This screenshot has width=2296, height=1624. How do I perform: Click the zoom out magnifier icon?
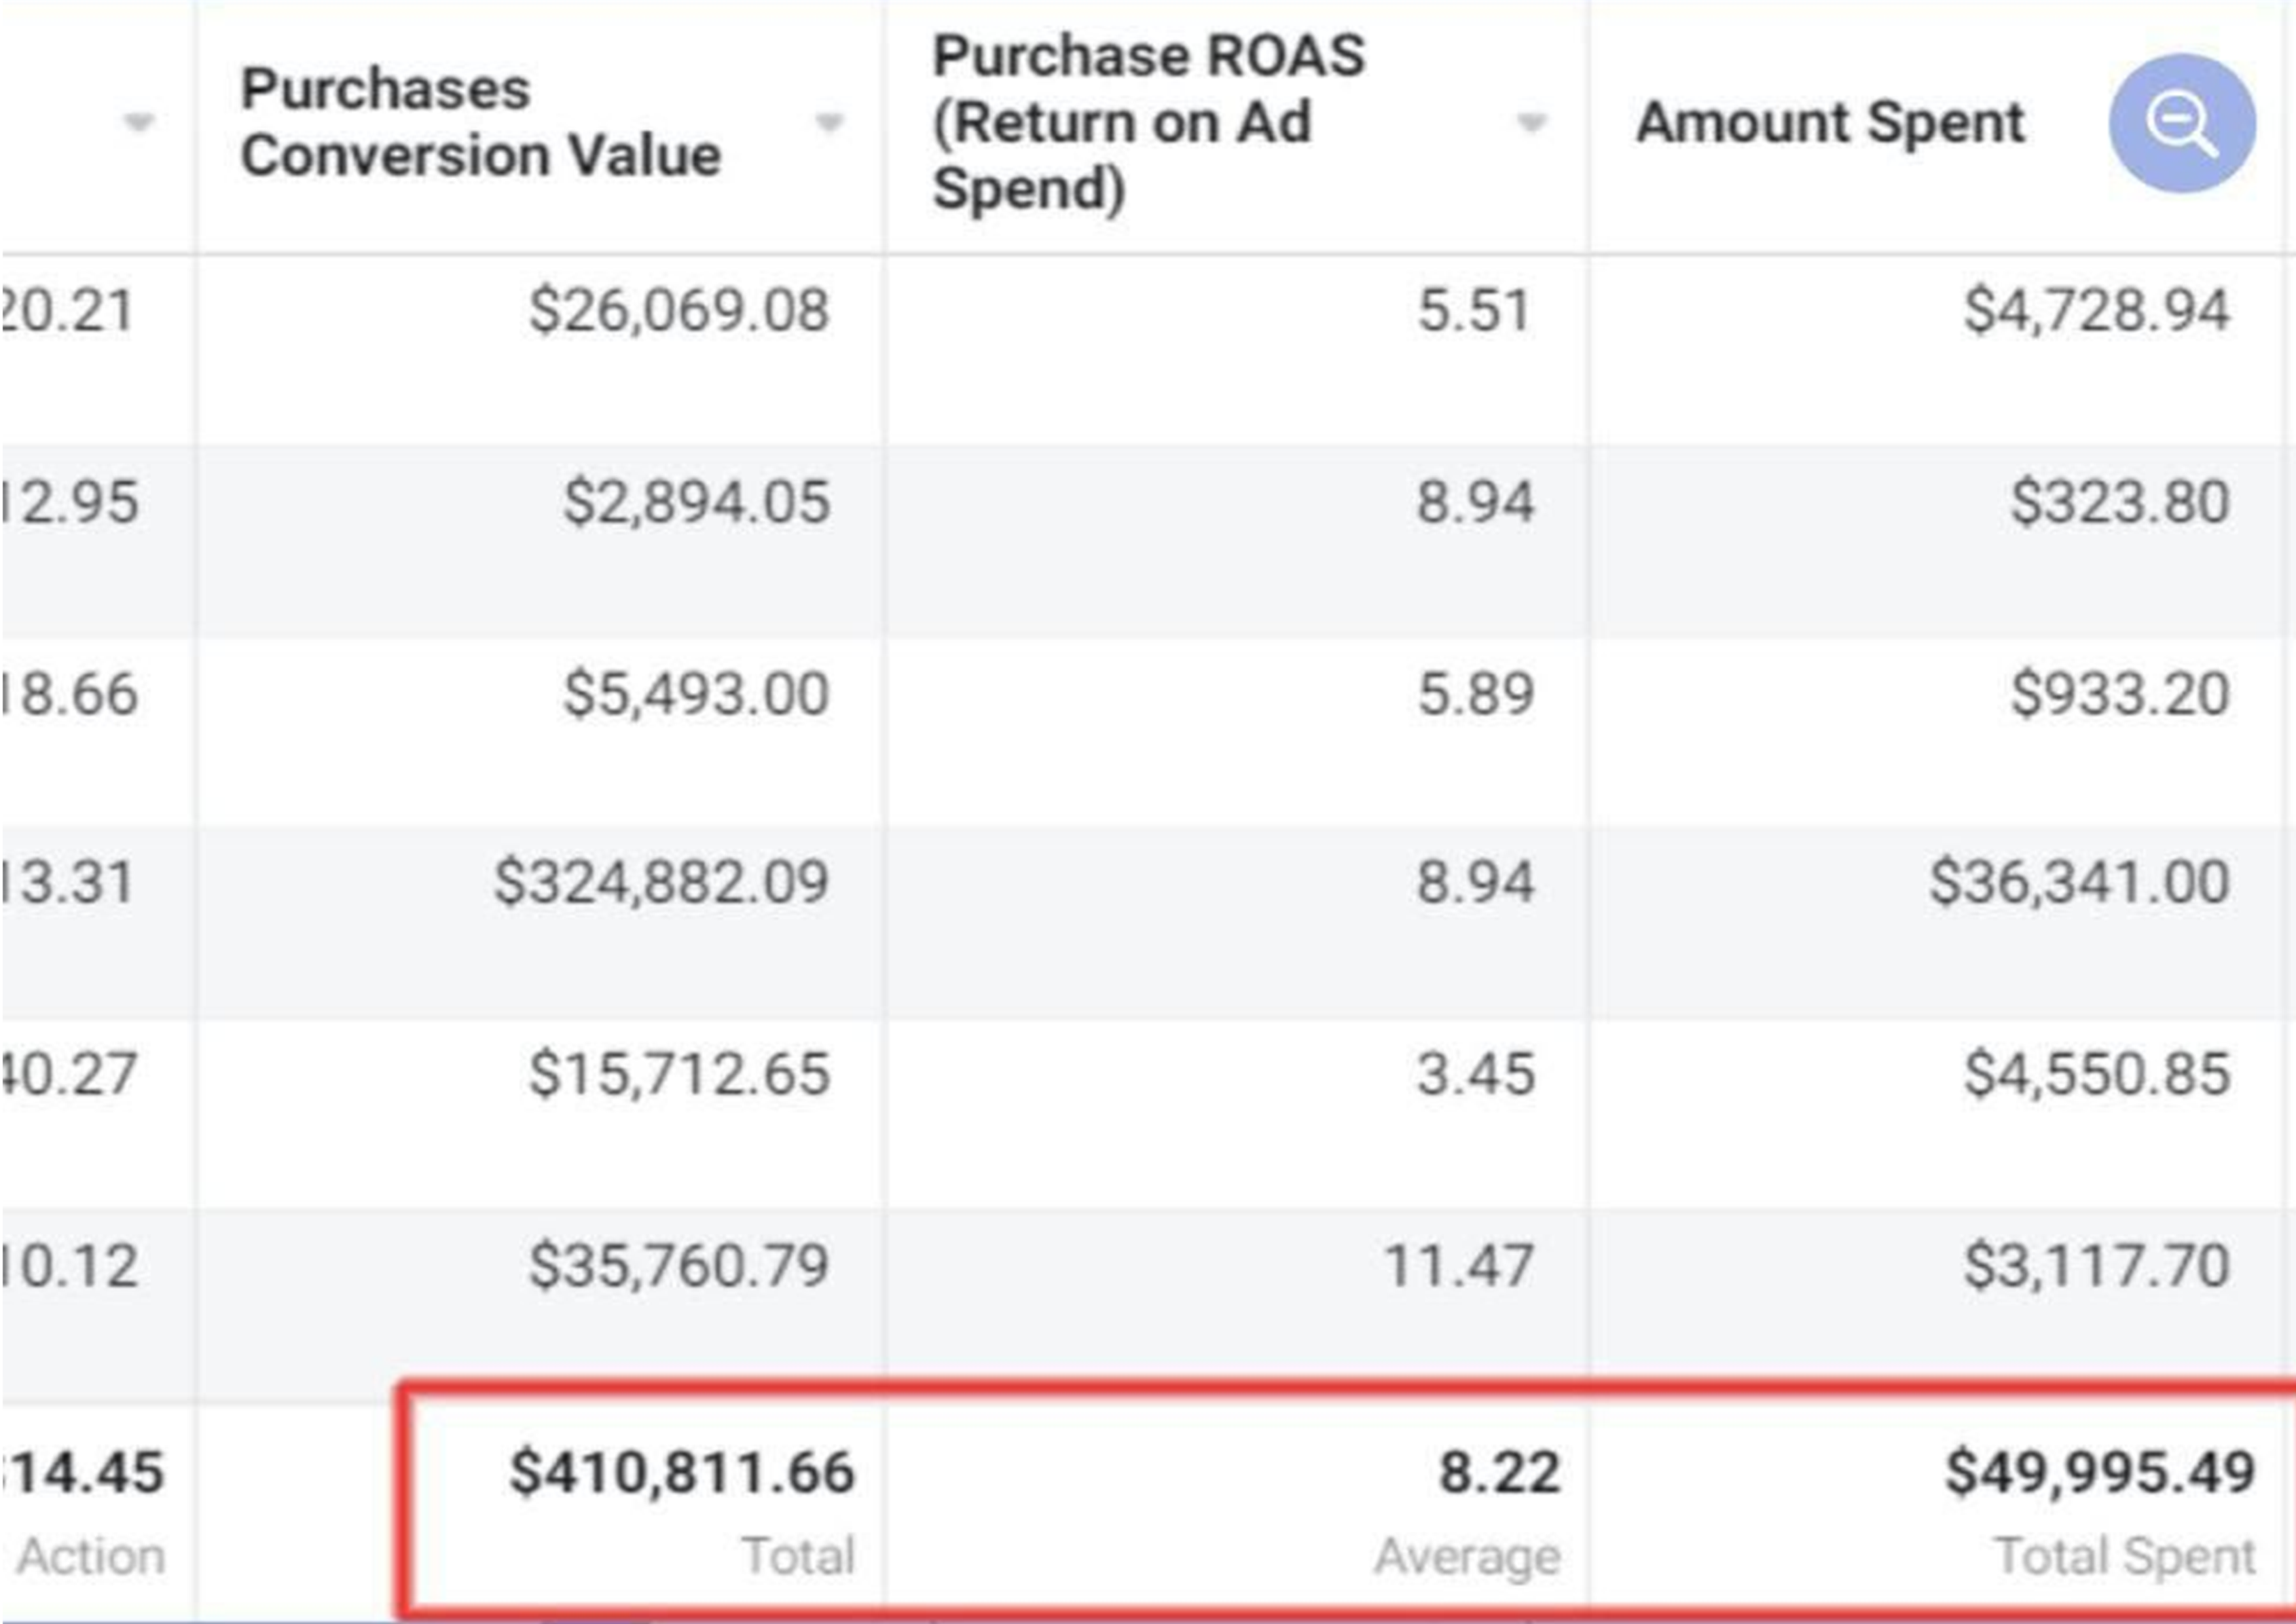pyautogui.click(x=2182, y=123)
